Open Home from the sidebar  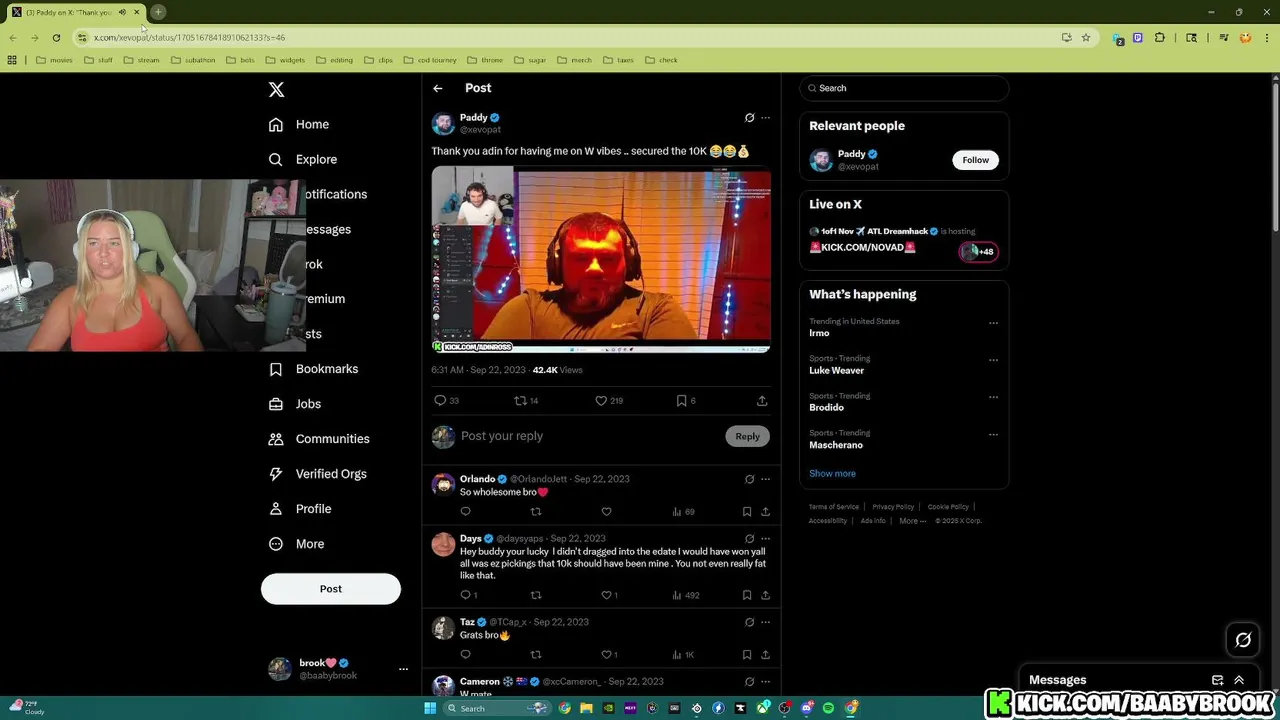(x=299, y=124)
